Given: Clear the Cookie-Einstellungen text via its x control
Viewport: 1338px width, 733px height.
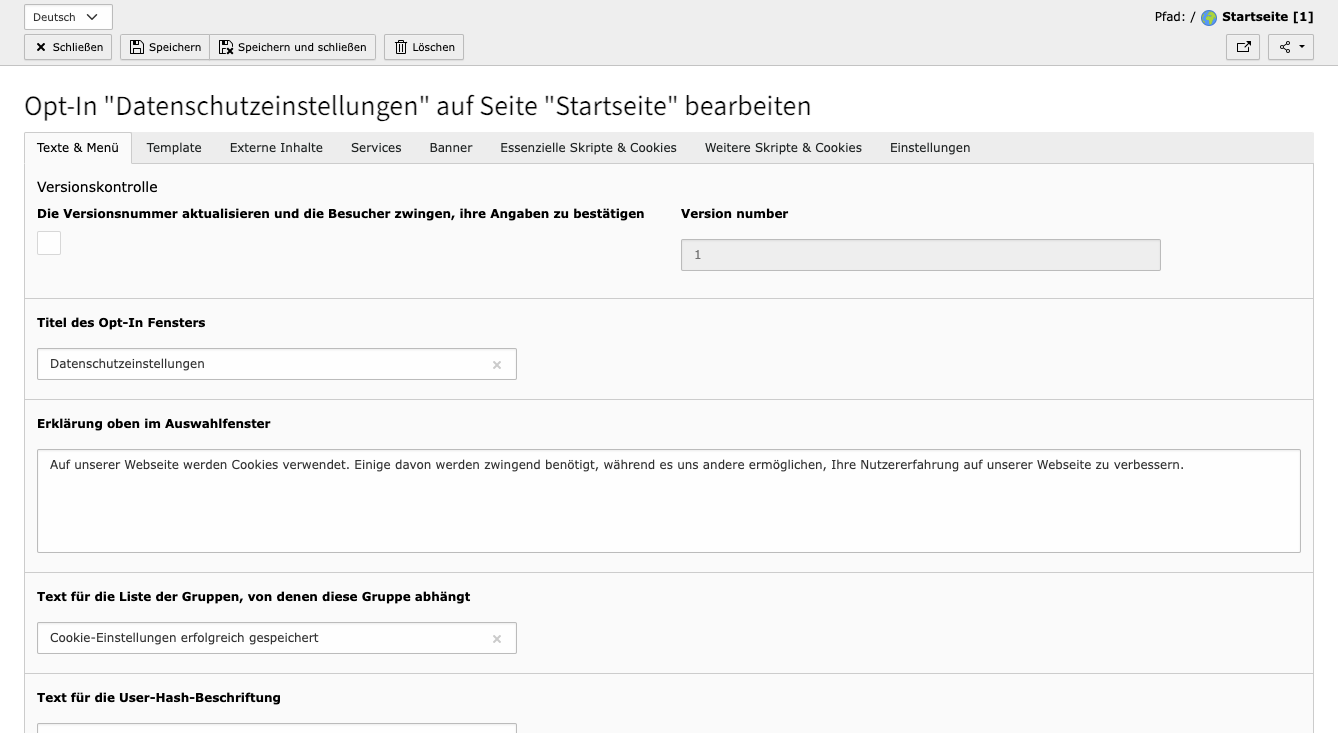Looking at the screenshot, I should coord(497,638).
